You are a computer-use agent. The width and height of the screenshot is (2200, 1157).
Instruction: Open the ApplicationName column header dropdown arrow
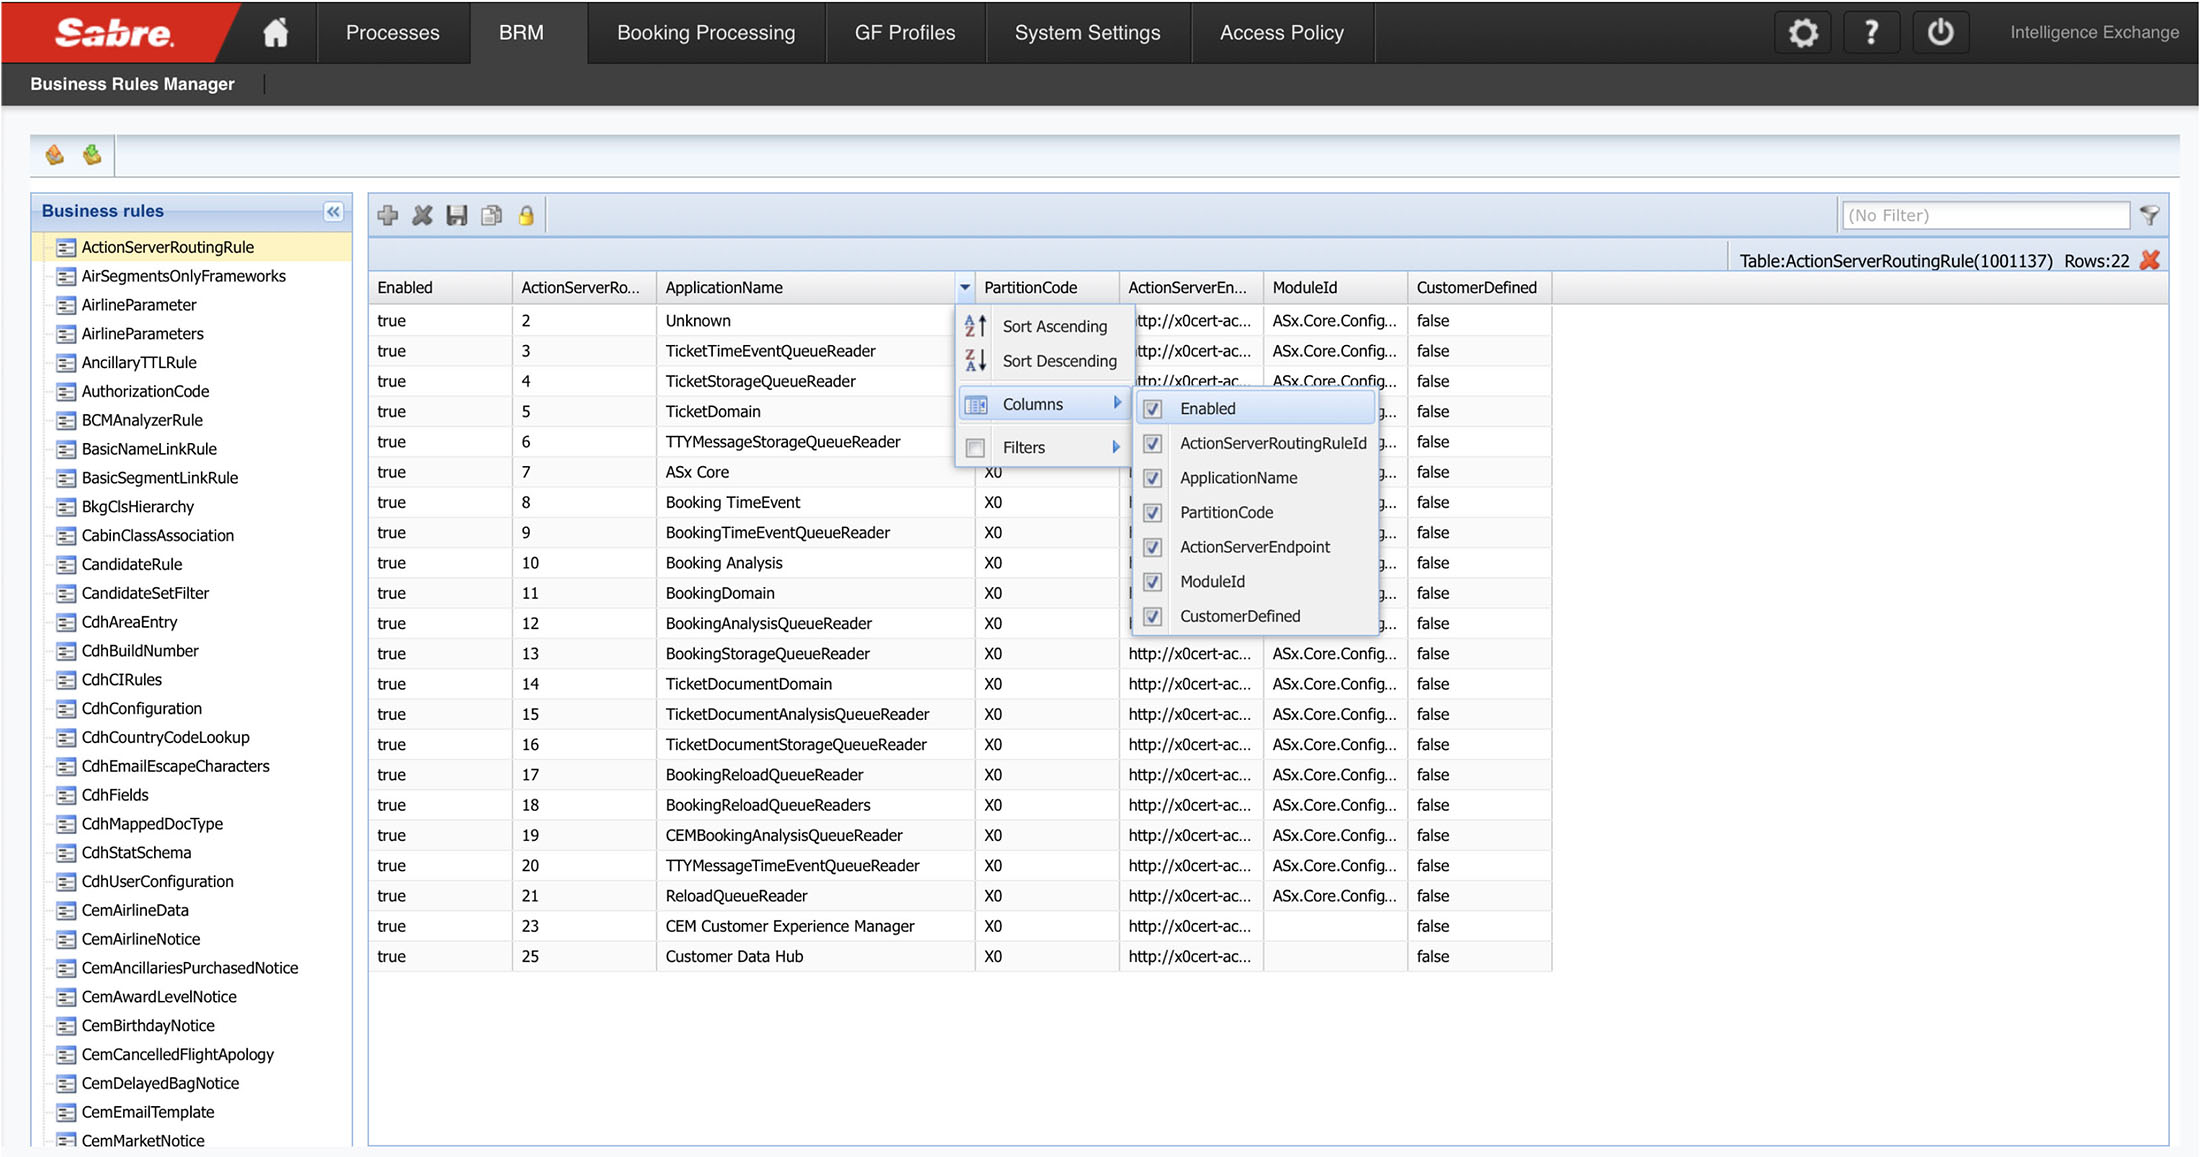(965, 288)
